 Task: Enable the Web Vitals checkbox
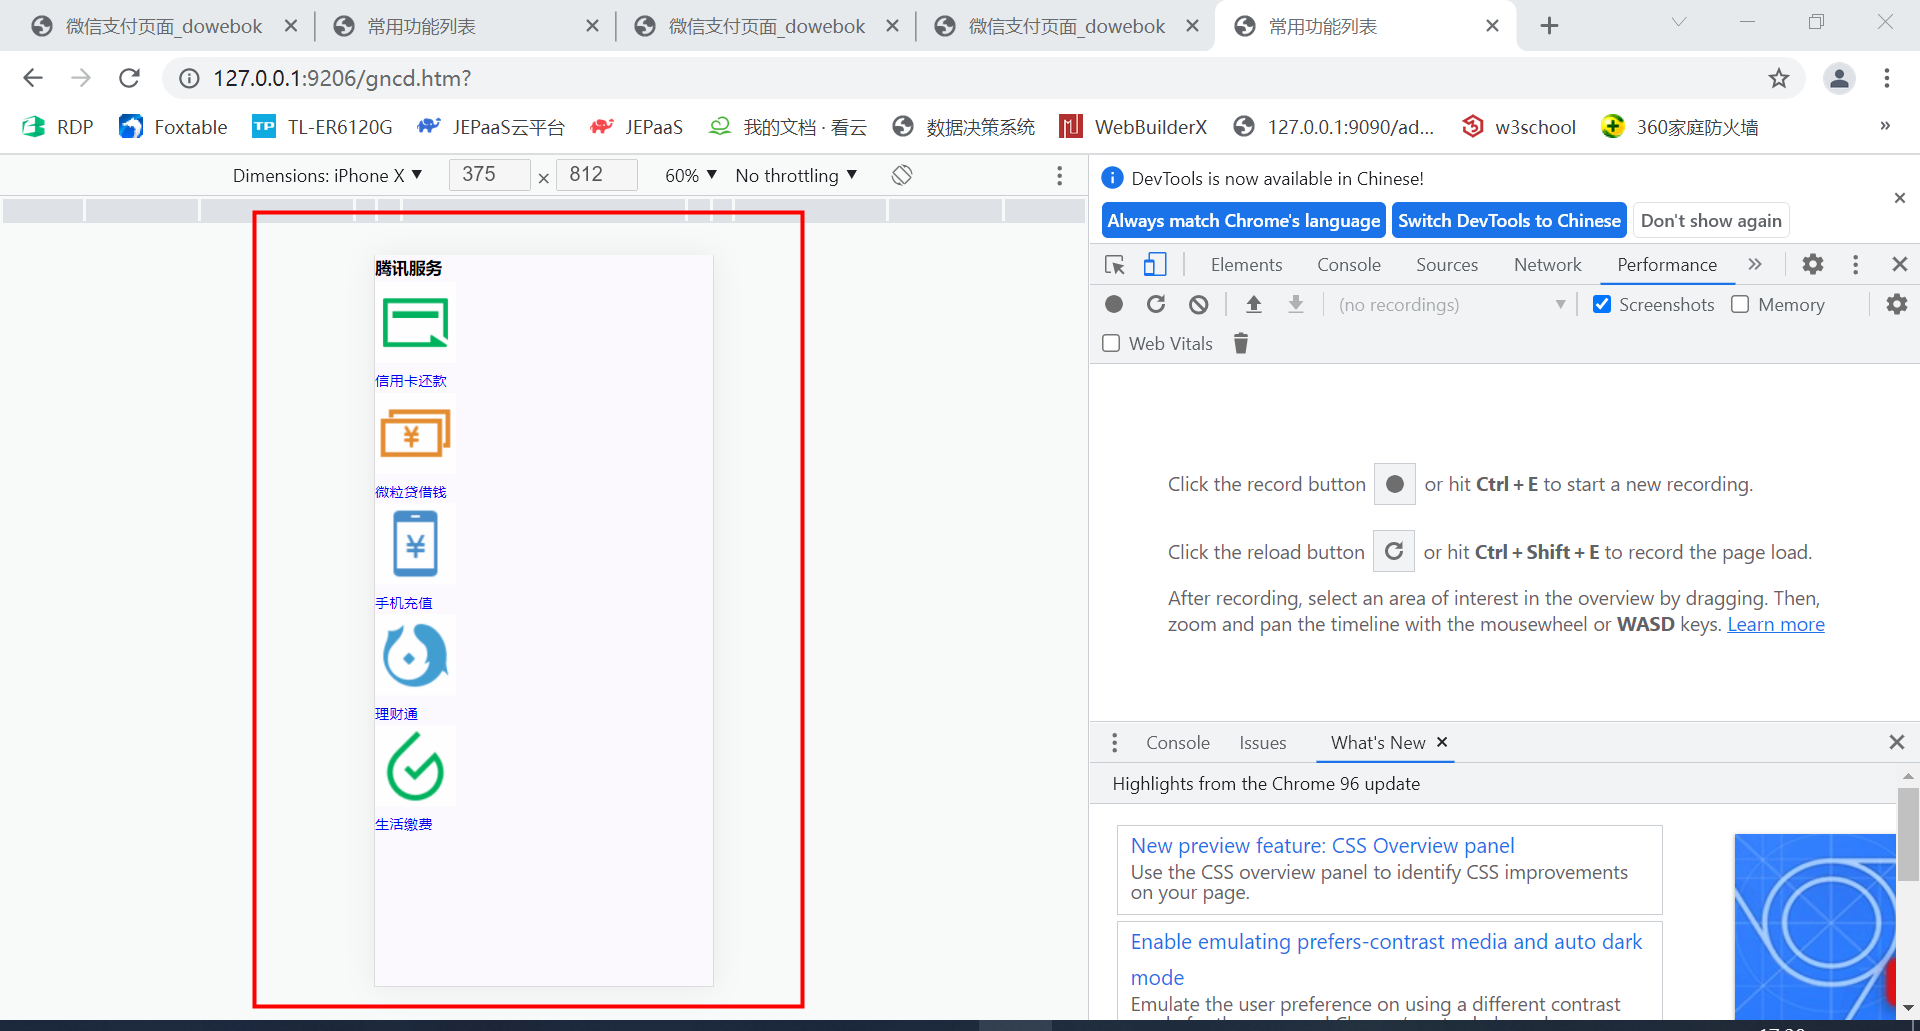(x=1111, y=343)
